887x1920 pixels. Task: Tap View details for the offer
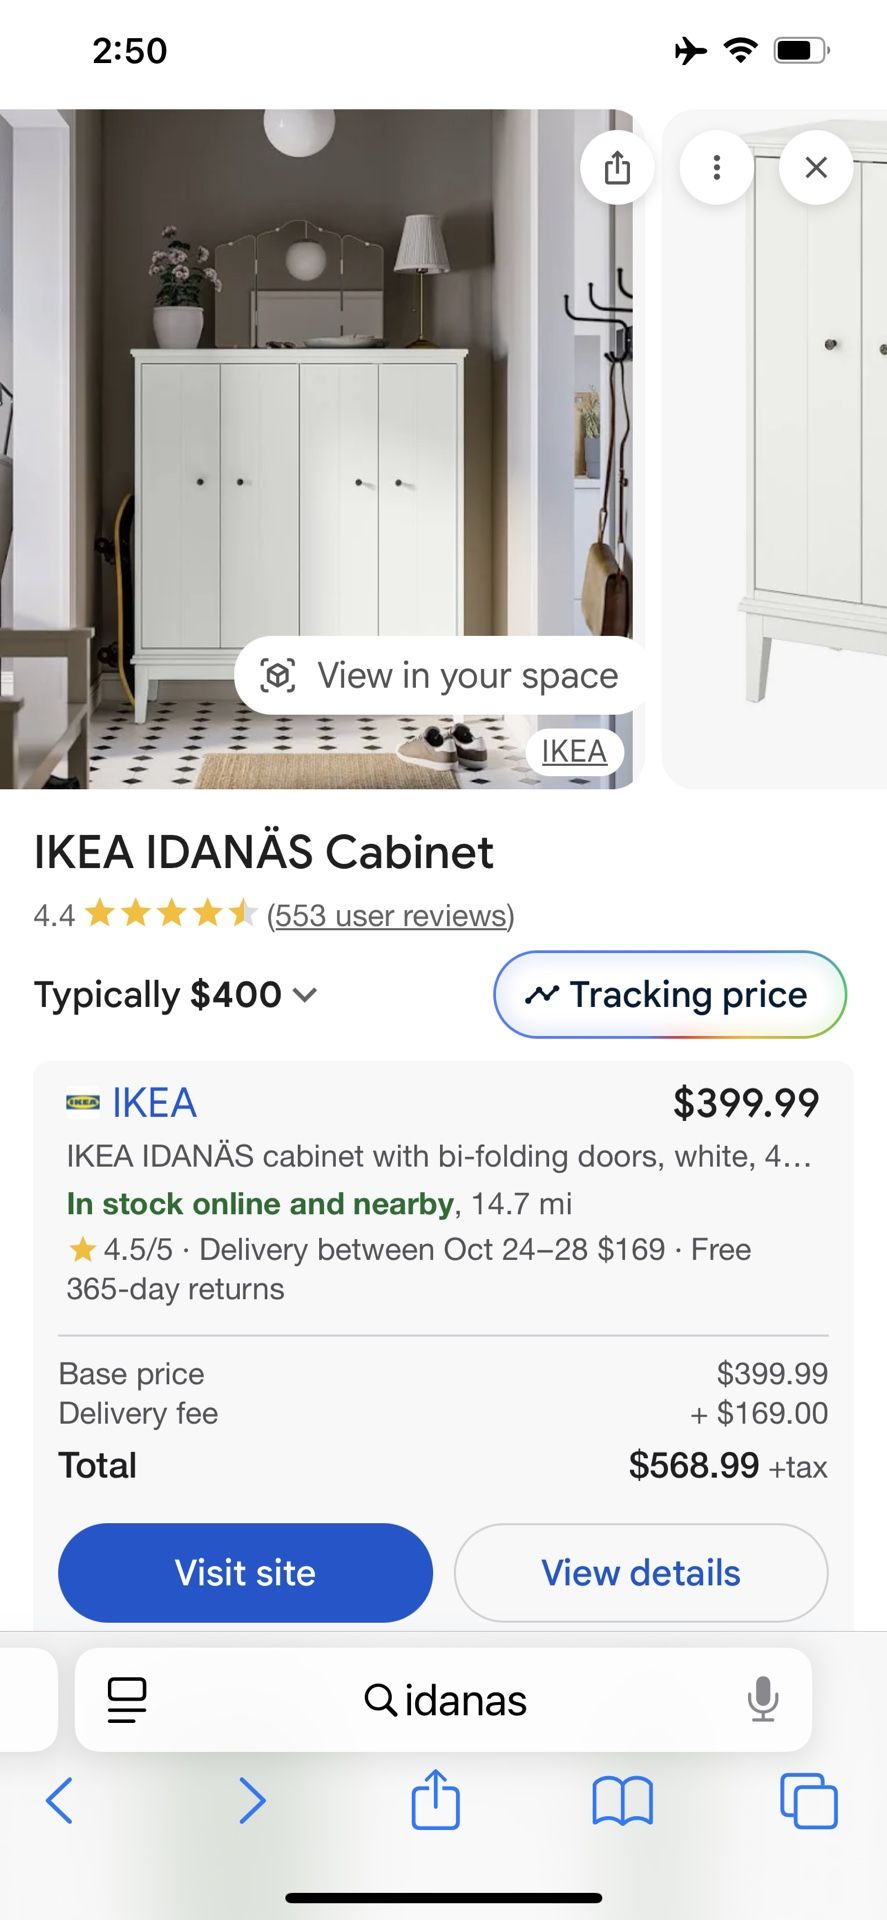[x=640, y=1572]
